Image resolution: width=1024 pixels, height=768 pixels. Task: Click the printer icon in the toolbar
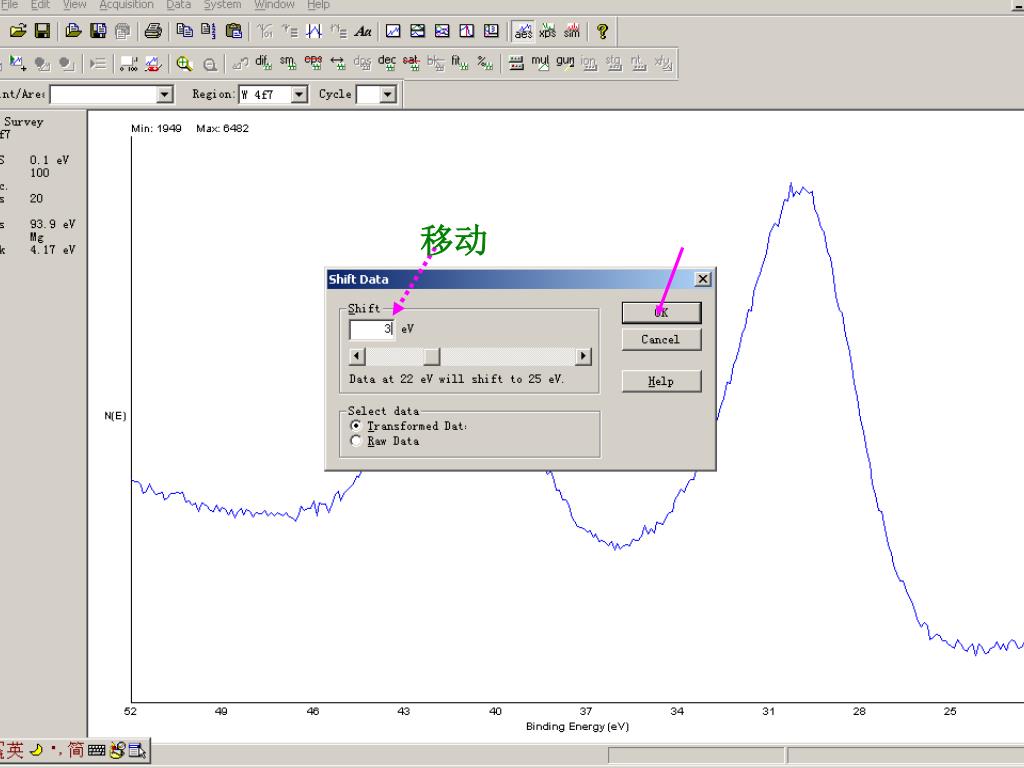click(153, 31)
